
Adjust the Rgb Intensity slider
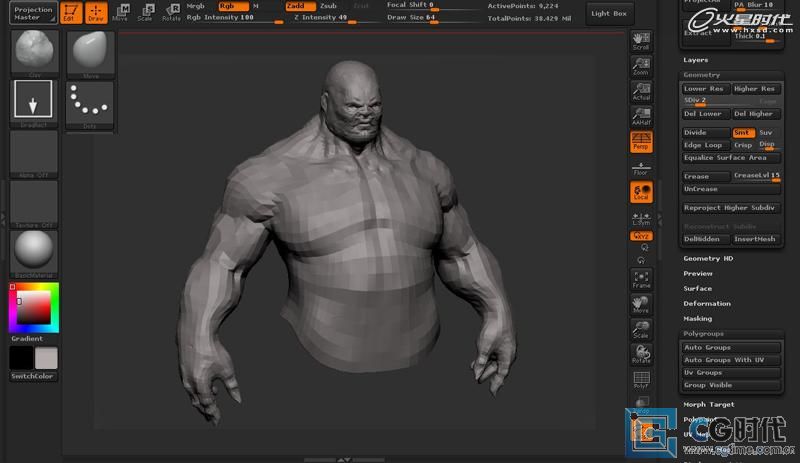click(x=235, y=18)
